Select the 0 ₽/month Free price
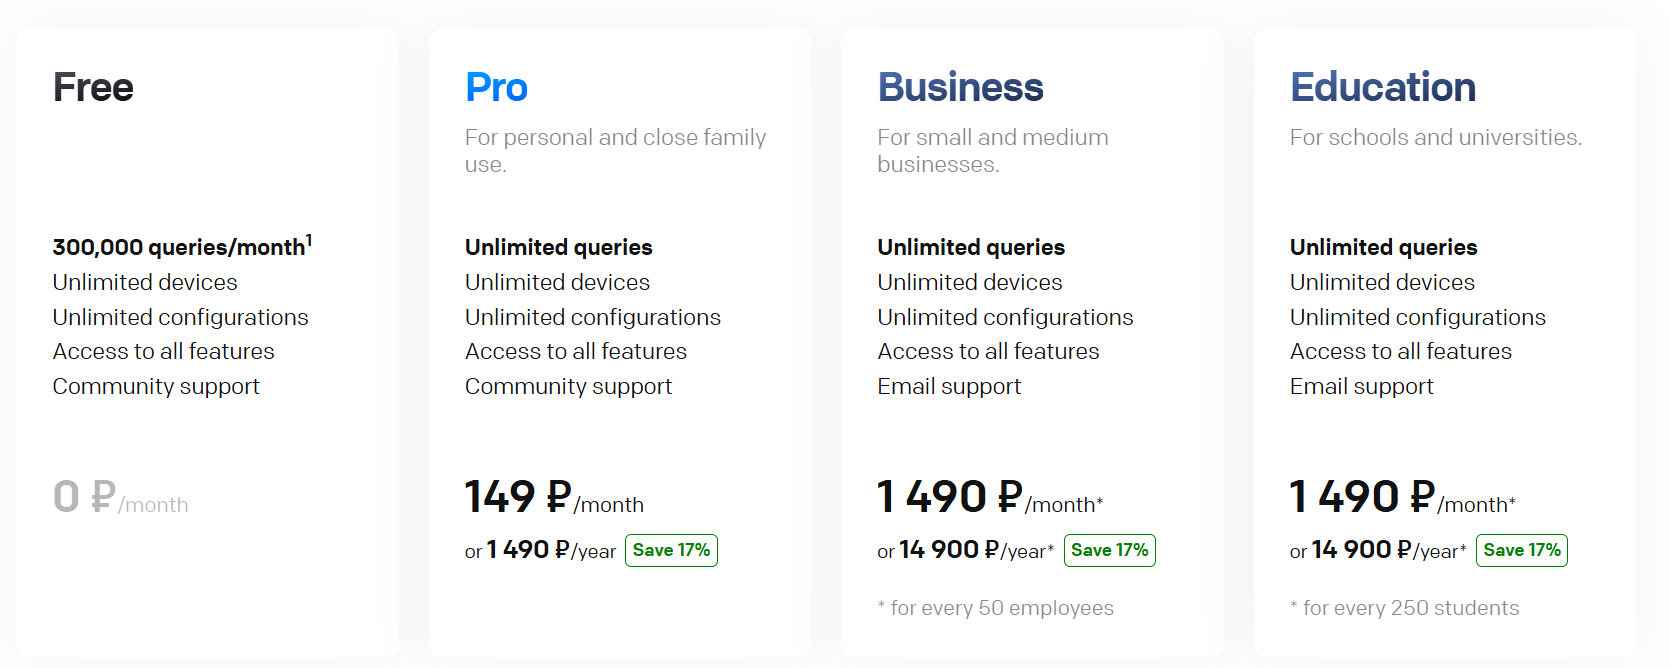The width and height of the screenshot is (1670, 668). point(120,498)
